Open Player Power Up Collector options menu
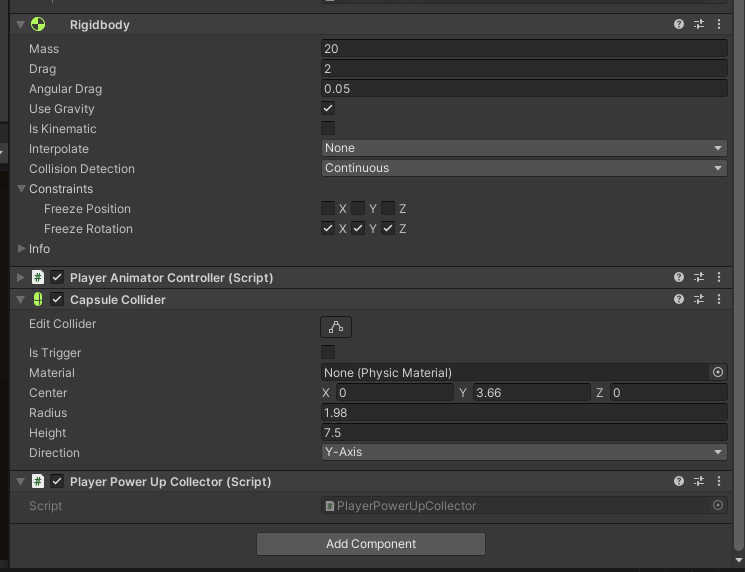 coord(718,482)
